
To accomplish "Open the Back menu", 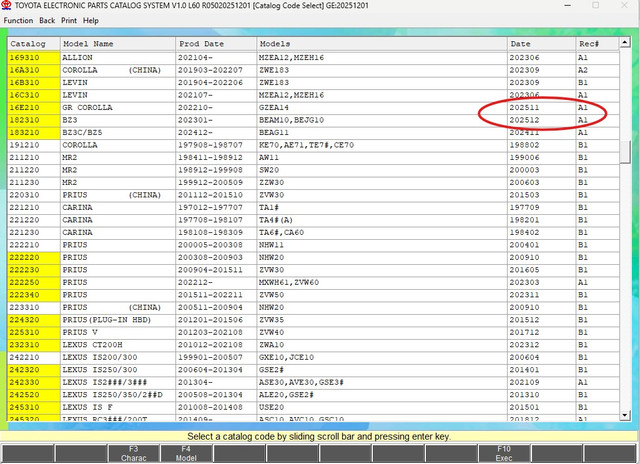I will (x=47, y=20).
